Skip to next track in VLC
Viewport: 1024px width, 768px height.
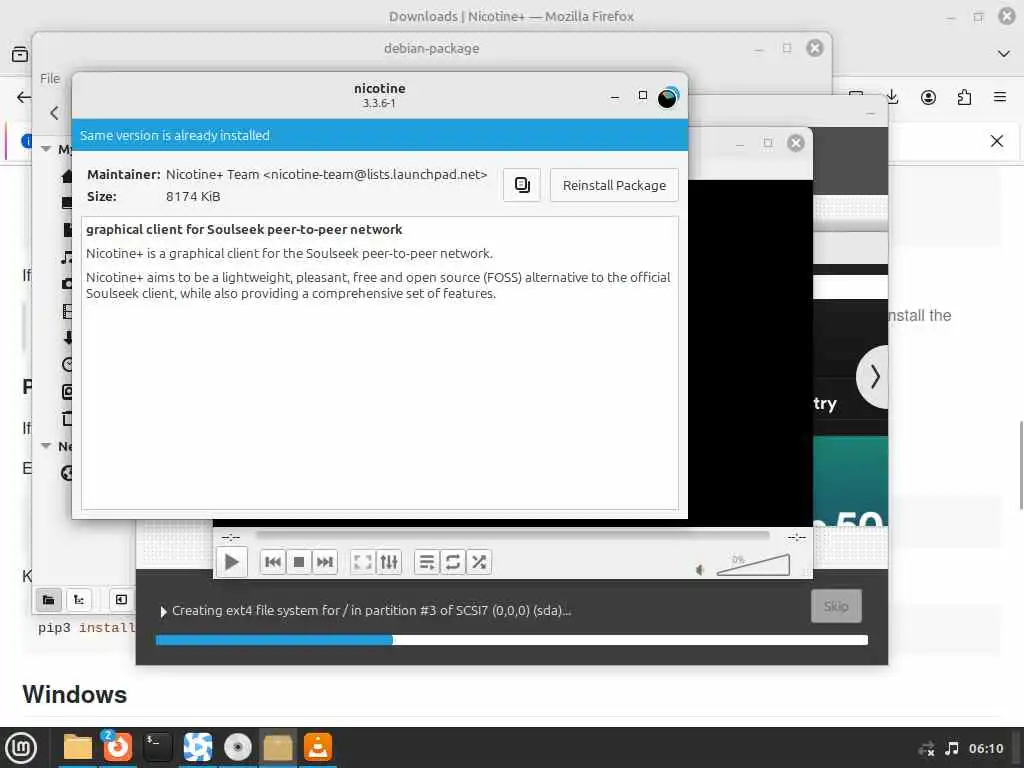(325, 562)
